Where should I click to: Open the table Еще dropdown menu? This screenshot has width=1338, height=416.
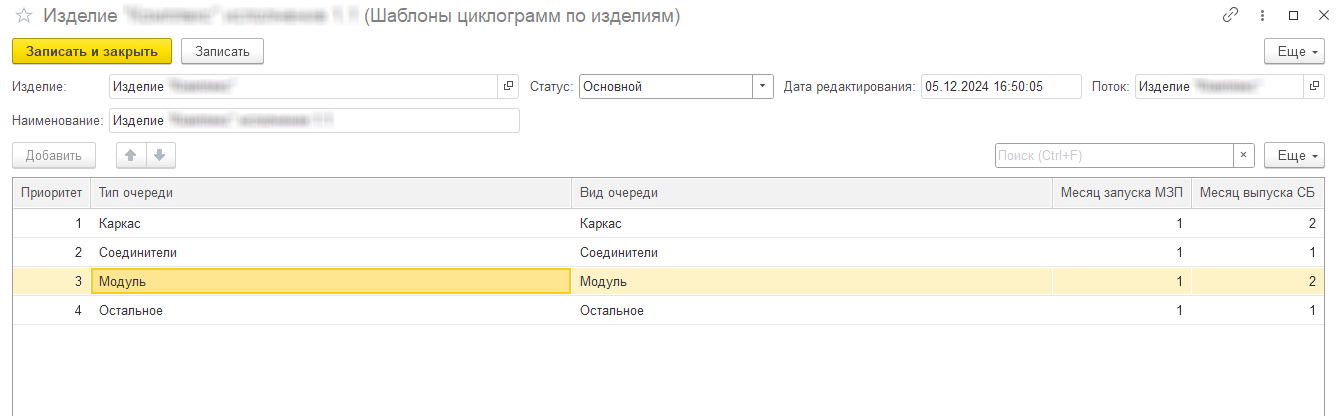[x=1295, y=156]
